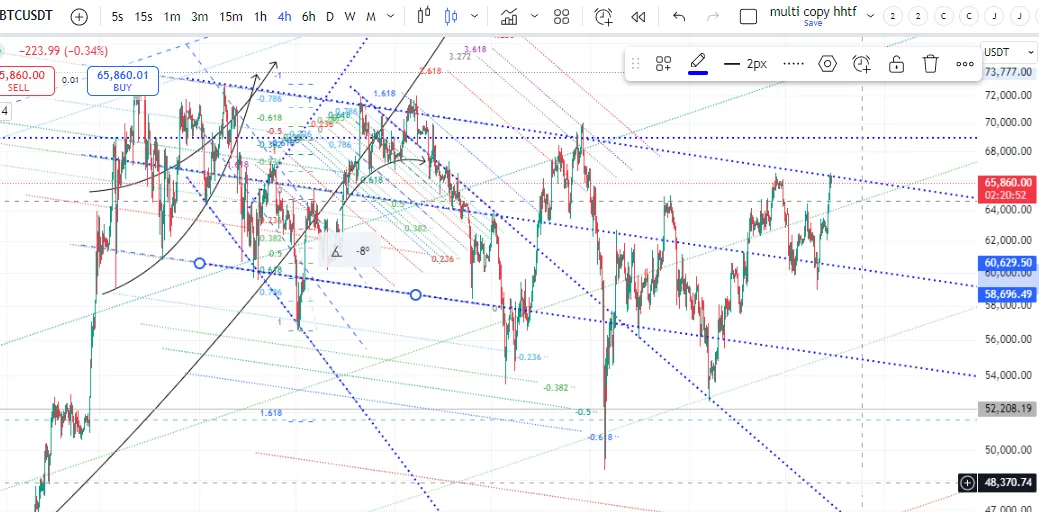Image resolution: width=1039 pixels, height=512 pixels.
Task: Undo the last chart action
Action: (680, 17)
